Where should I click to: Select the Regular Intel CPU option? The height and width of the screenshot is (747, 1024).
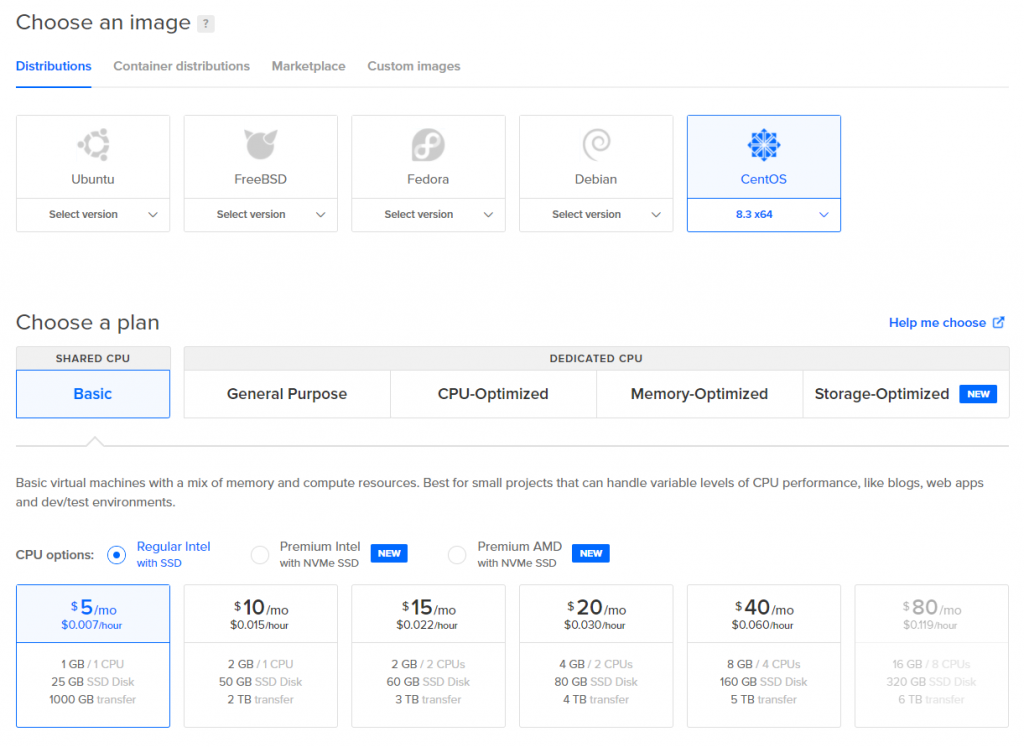(x=116, y=553)
